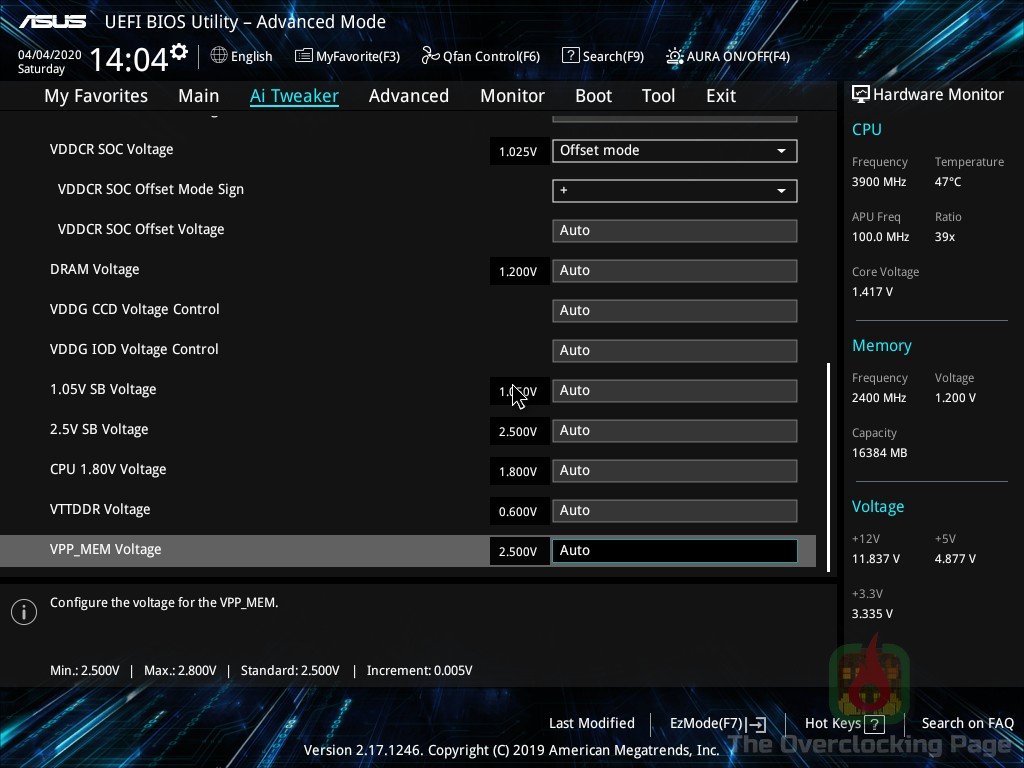Select the VPP_MEM Voltage Auto field
1024x768 pixels.
(x=674, y=550)
